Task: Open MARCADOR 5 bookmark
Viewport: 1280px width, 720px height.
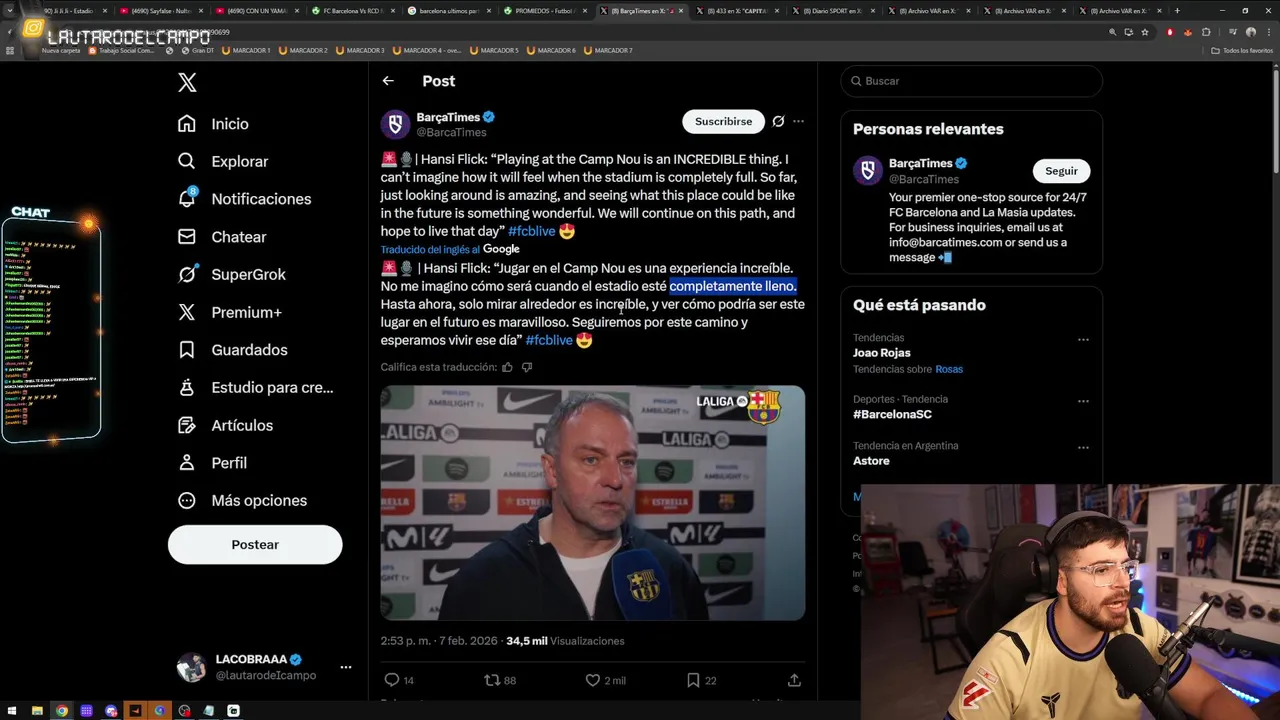Action: 494,50
